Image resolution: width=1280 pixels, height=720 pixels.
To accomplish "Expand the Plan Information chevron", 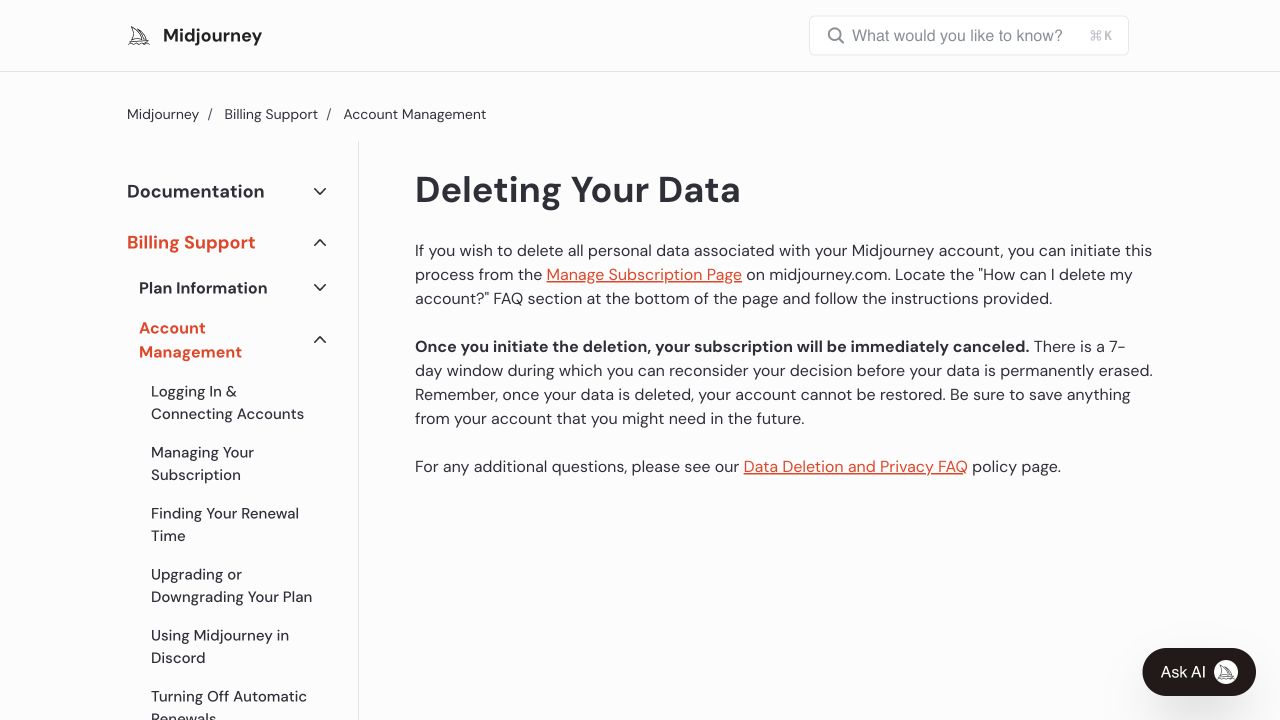I will pos(320,288).
